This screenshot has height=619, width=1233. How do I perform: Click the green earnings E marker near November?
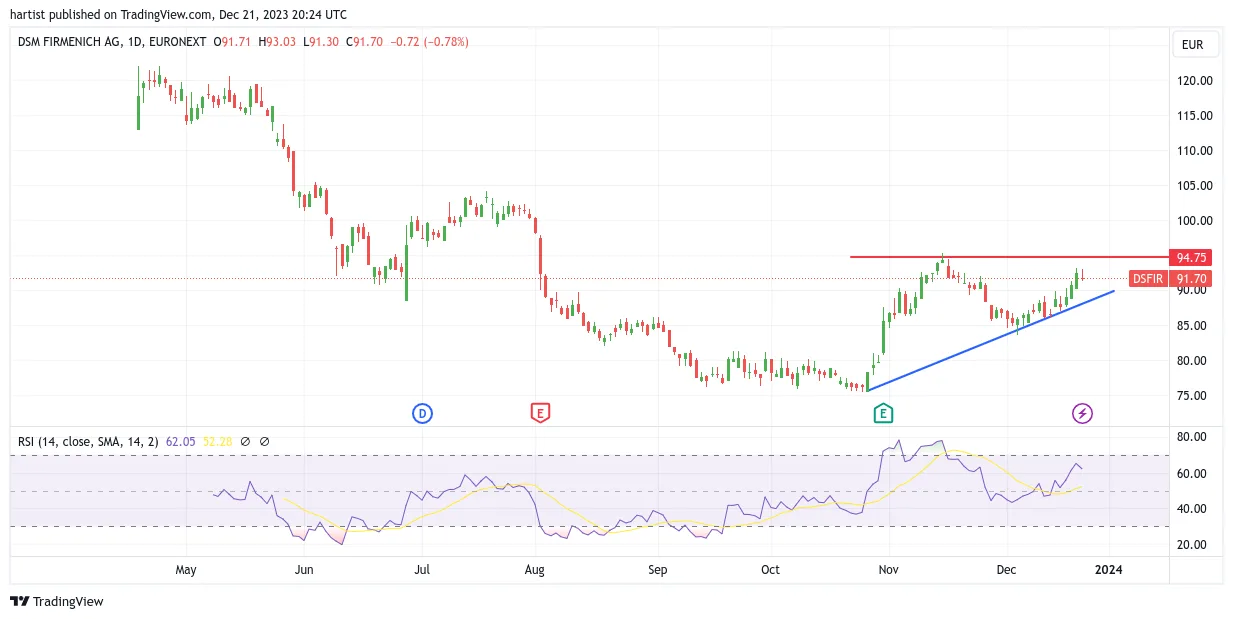[x=882, y=413]
